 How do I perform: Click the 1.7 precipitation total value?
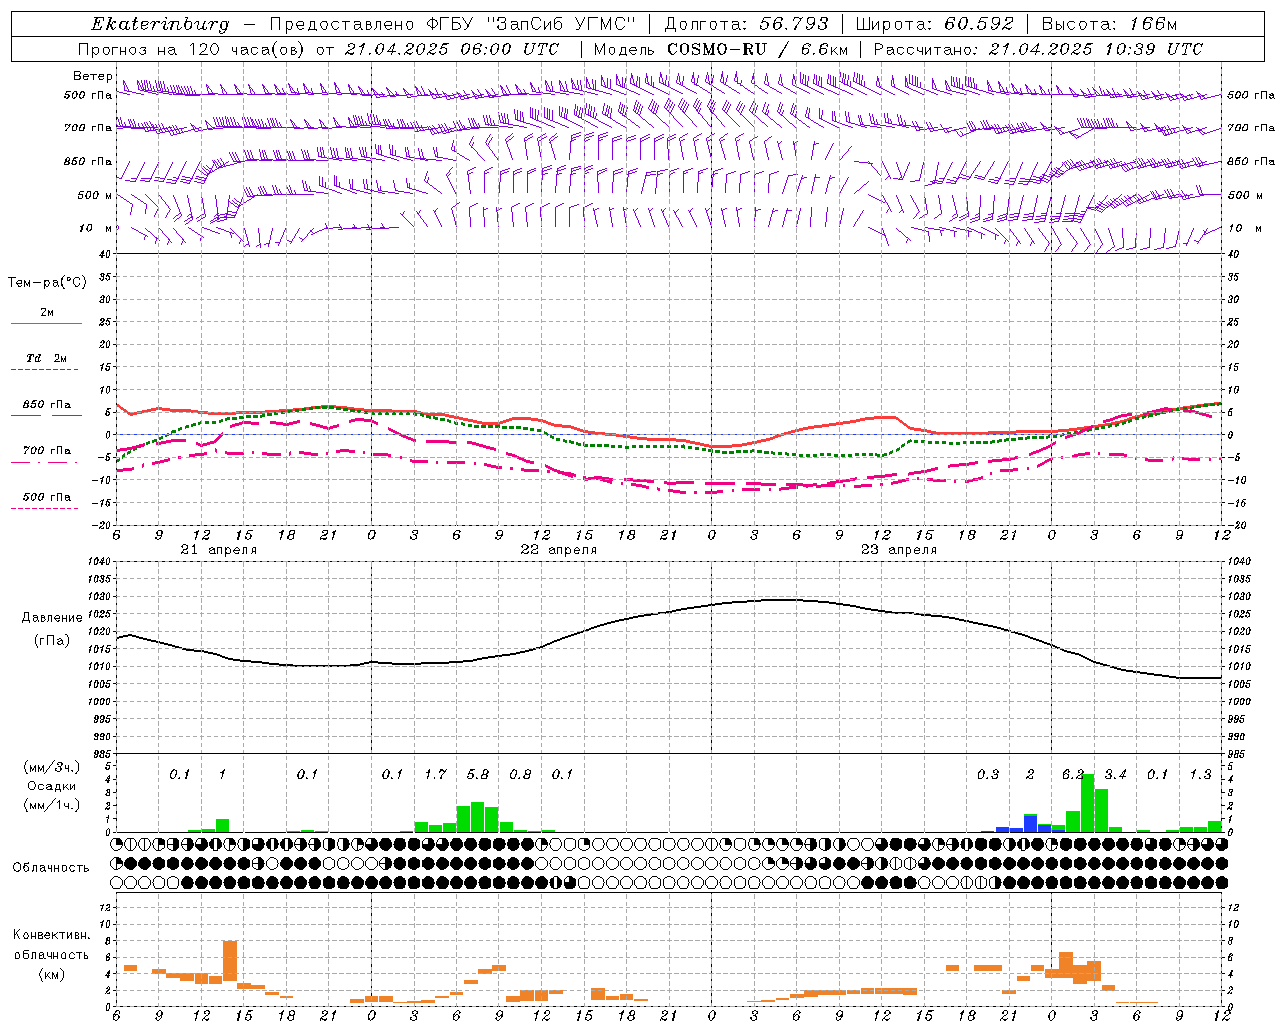point(435,775)
